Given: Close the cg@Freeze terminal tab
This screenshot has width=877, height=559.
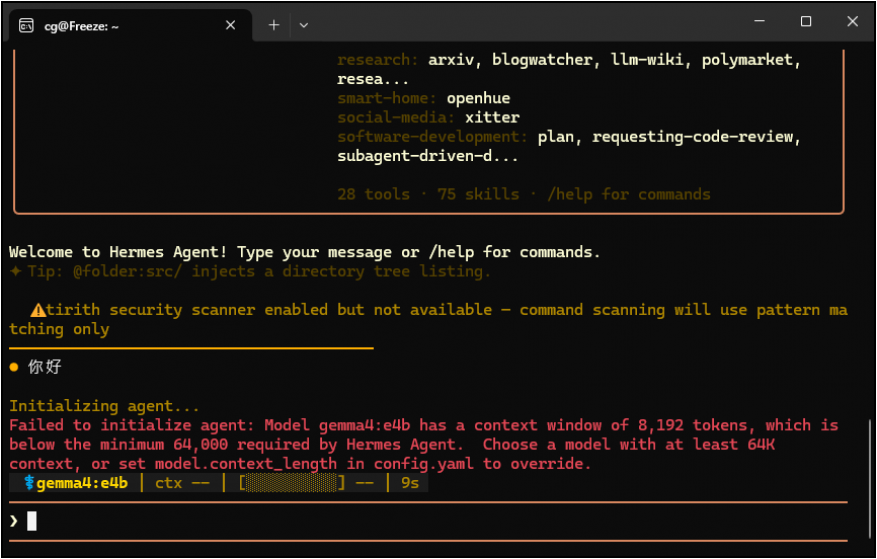Looking at the screenshot, I should [231, 25].
